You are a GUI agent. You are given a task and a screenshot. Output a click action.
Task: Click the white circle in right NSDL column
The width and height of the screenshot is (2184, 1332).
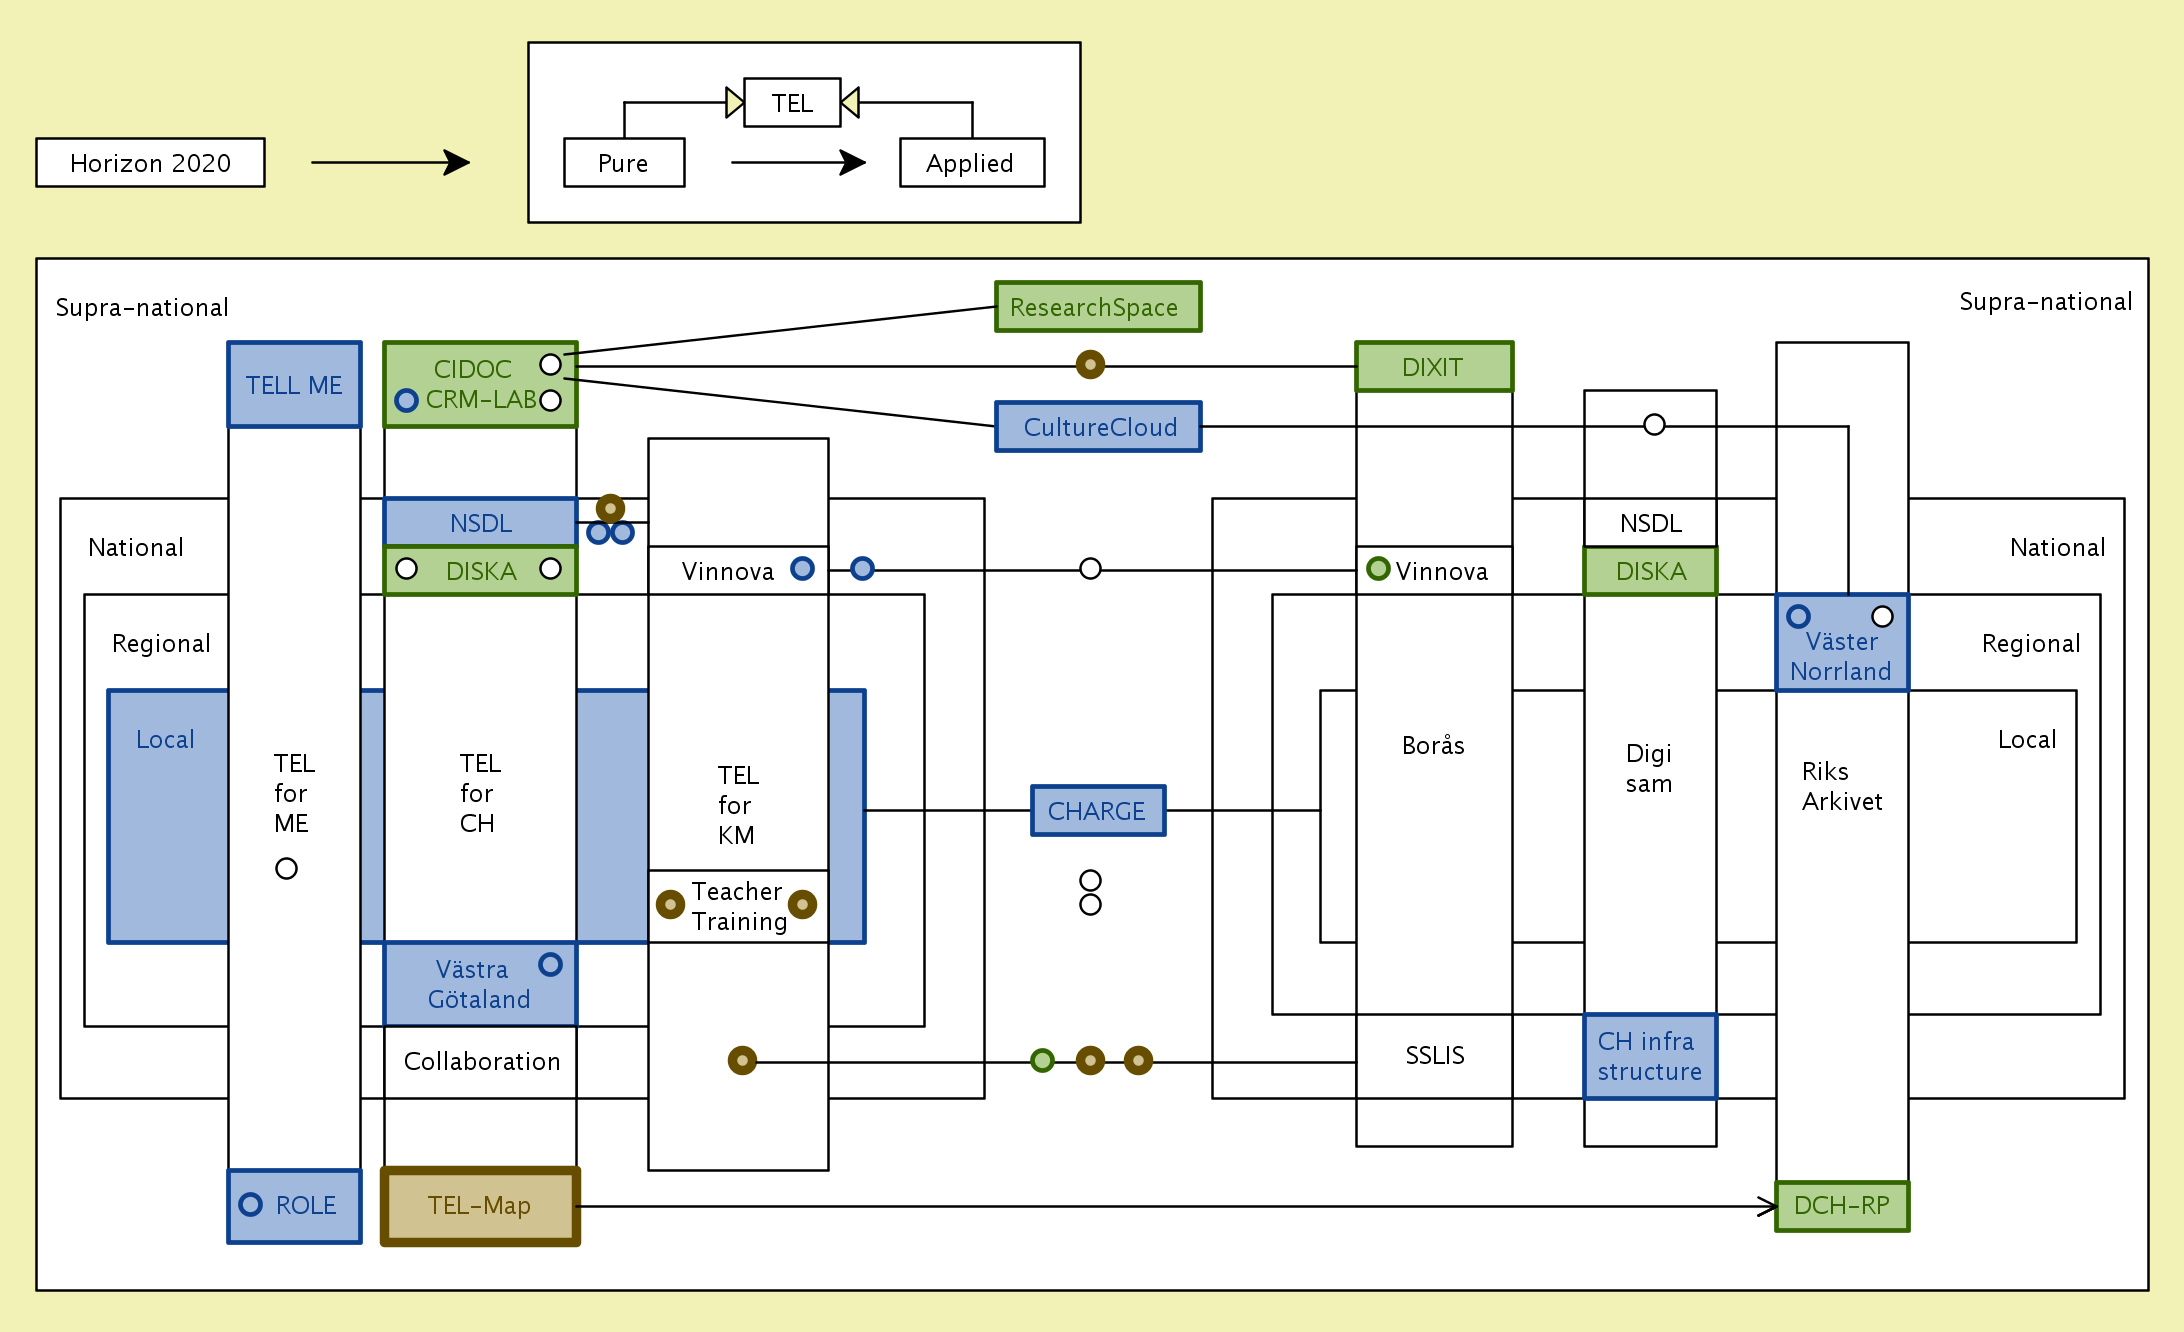coord(1654,425)
